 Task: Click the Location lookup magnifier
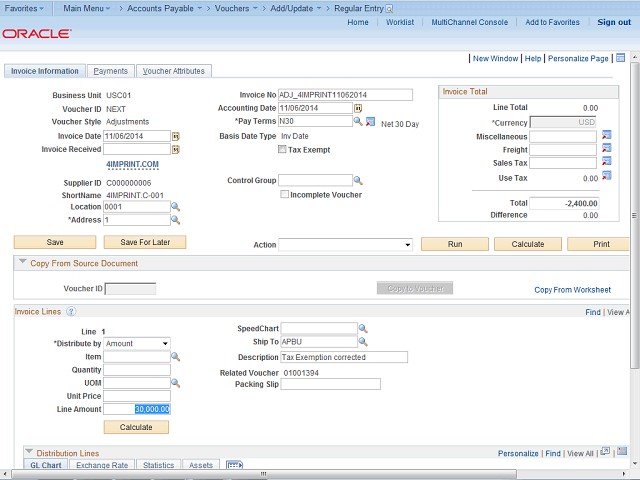coord(175,207)
